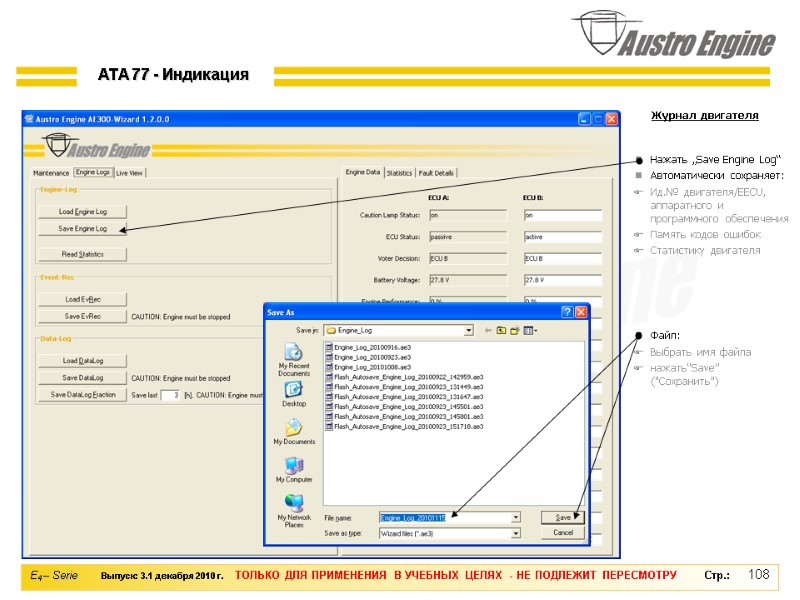Click the help question mark in Save As title bar
Image resolution: width=800 pixels, height=600 pixels.
click(x=567, y=312)
